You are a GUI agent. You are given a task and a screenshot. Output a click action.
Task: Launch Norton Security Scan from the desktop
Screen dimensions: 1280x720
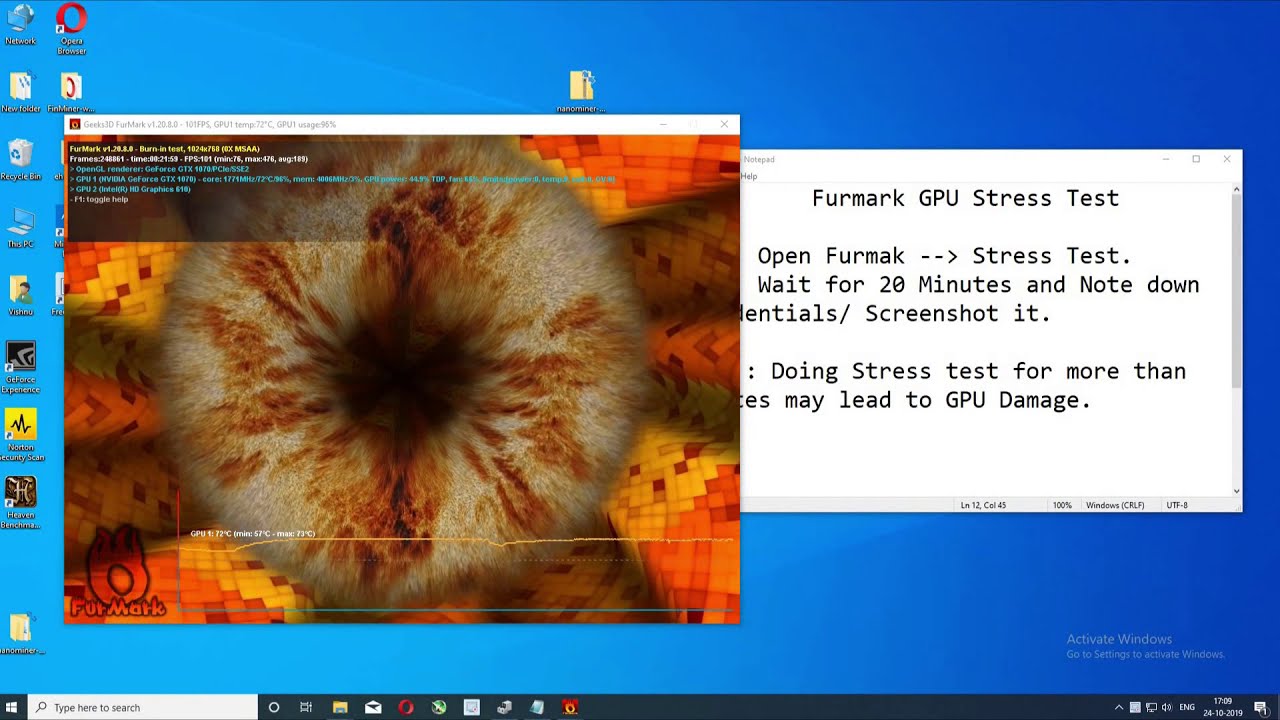(20, 435)
